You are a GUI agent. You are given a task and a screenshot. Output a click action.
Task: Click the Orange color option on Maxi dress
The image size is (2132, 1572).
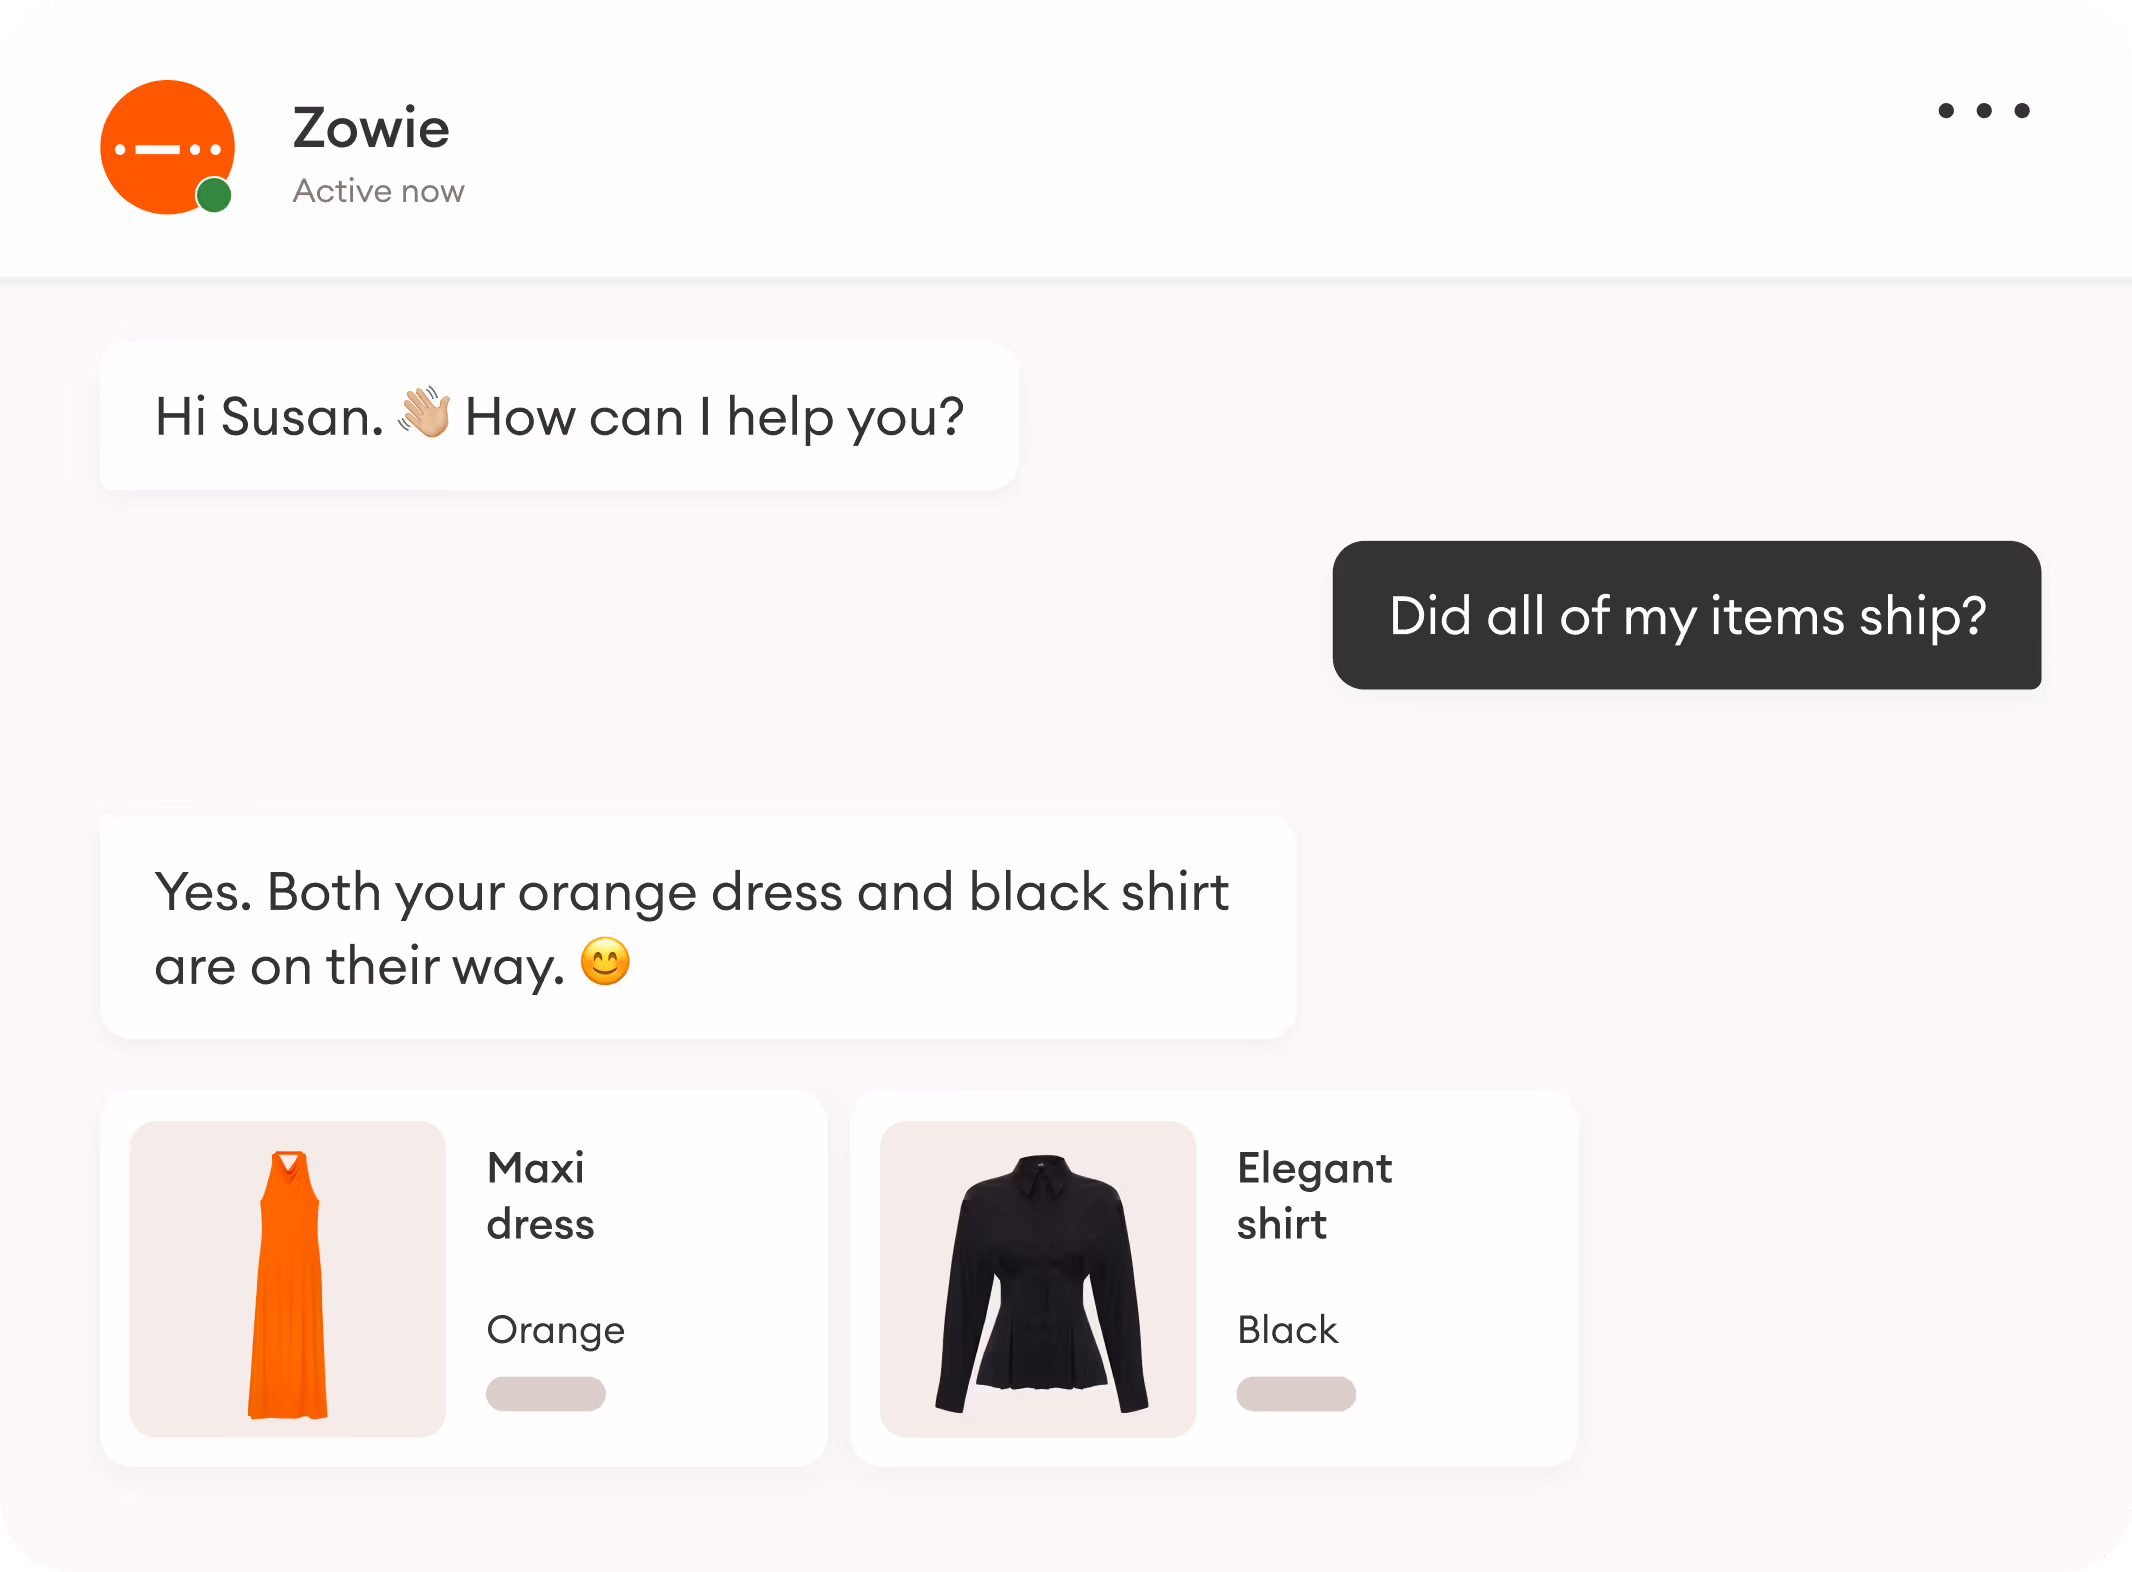coord(555,1330)
